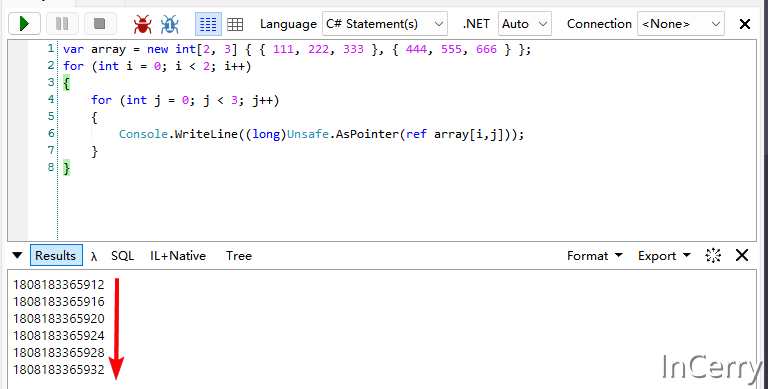This screenshot has height=389, width=768.
Task: Click the highlighted opening brace on line 3
Action: [x=67, y=83]
